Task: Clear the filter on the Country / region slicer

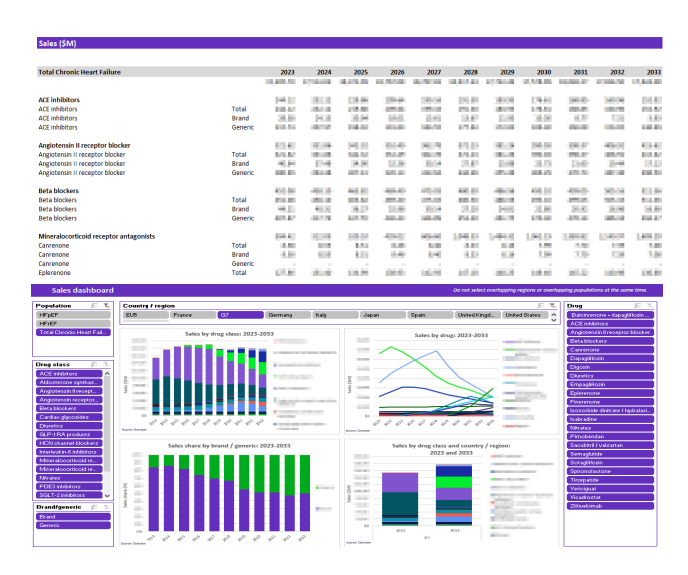Action: tap(550, 305)
